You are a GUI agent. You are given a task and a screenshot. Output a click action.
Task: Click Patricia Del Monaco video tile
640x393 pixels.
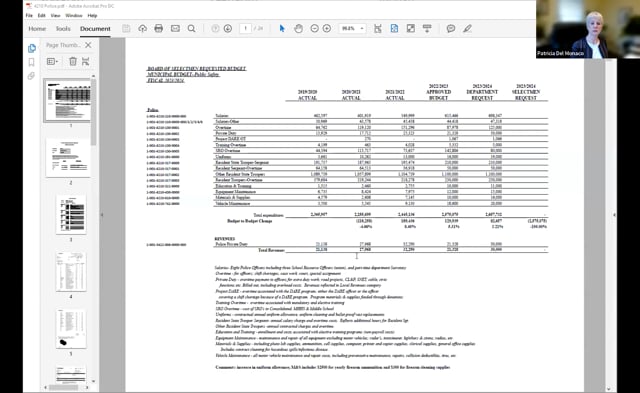pyautogui.click(x=588, y=29)
